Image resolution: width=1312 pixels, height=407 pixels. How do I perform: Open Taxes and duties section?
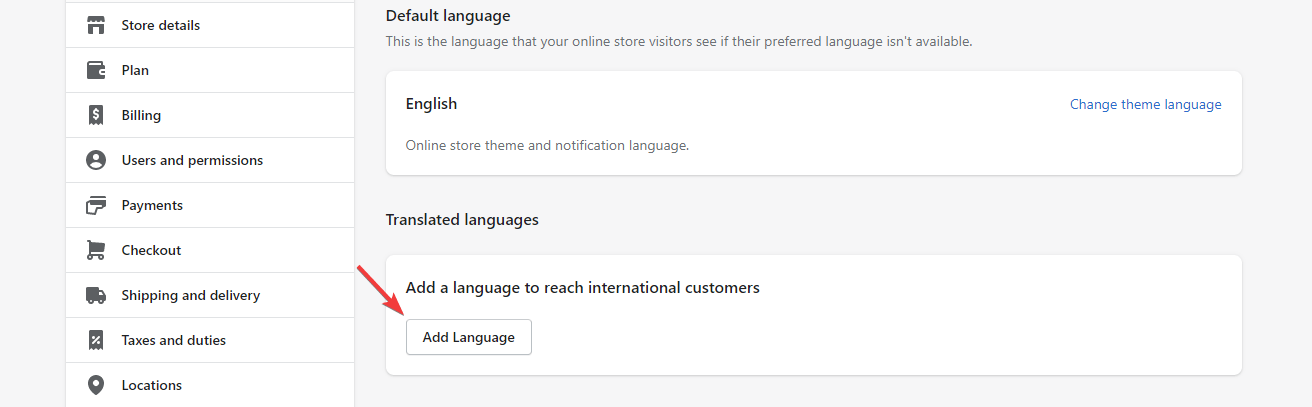[210, 340]
